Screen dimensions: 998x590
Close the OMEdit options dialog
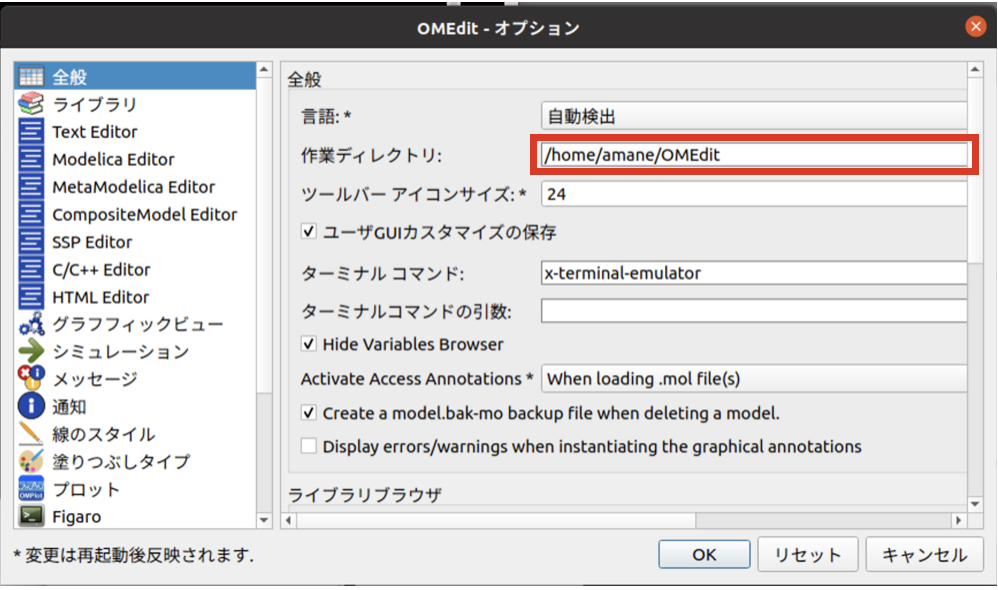[x=975, y=27]
